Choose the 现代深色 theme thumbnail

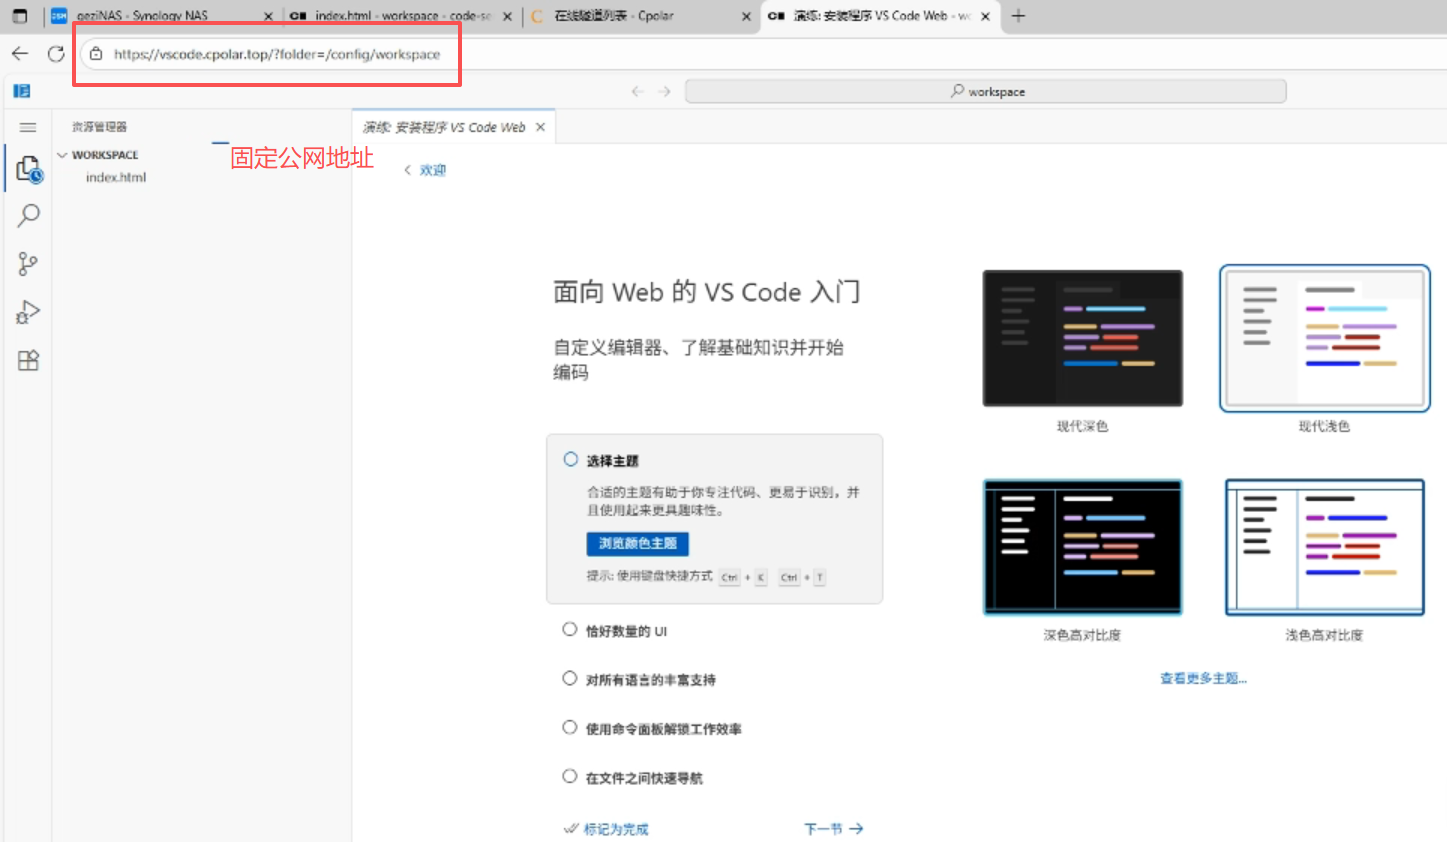[1082, 339]
